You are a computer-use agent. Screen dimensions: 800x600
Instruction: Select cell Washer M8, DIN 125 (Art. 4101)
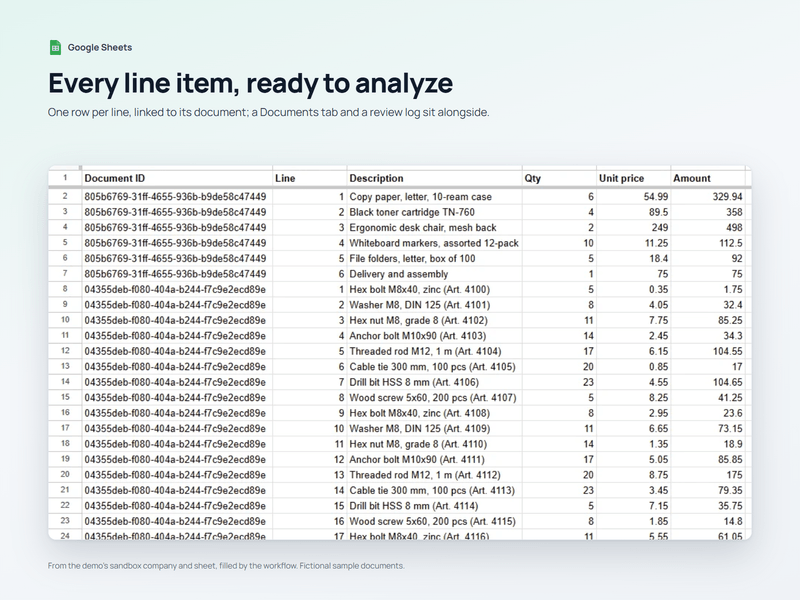pyautogui.click(x=435, y=305)
